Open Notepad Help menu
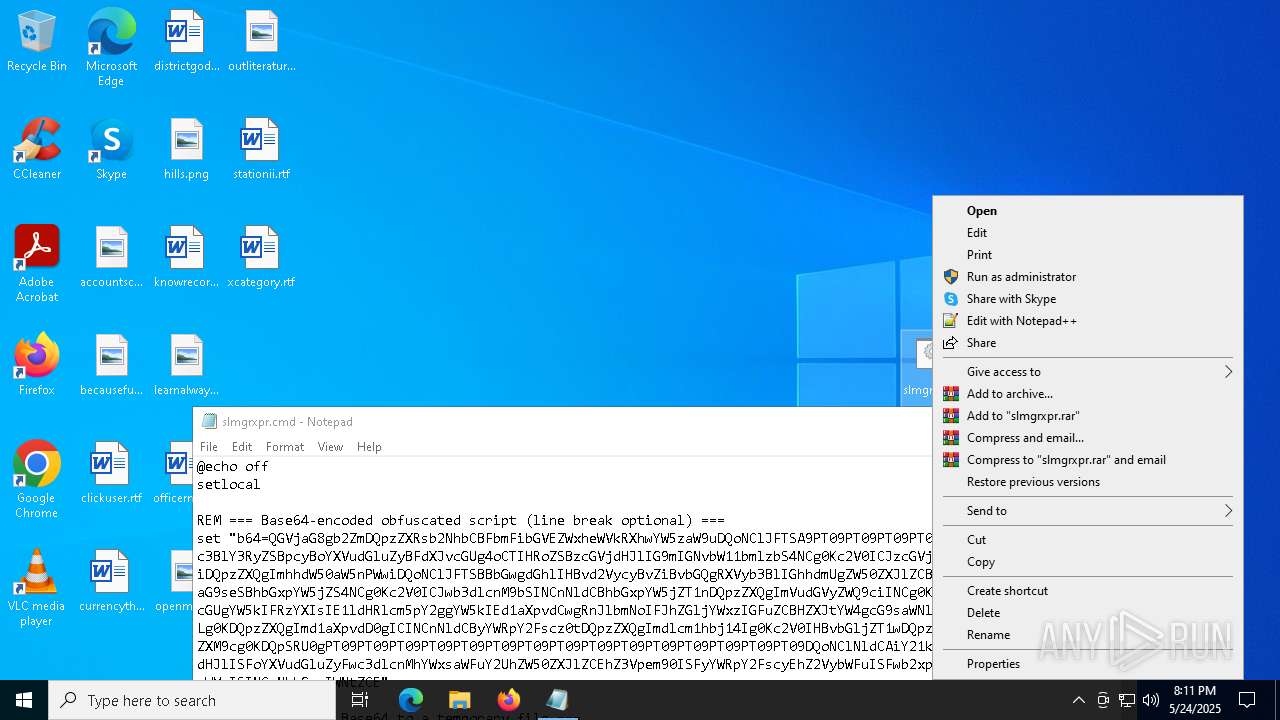 tap(369, 447)
